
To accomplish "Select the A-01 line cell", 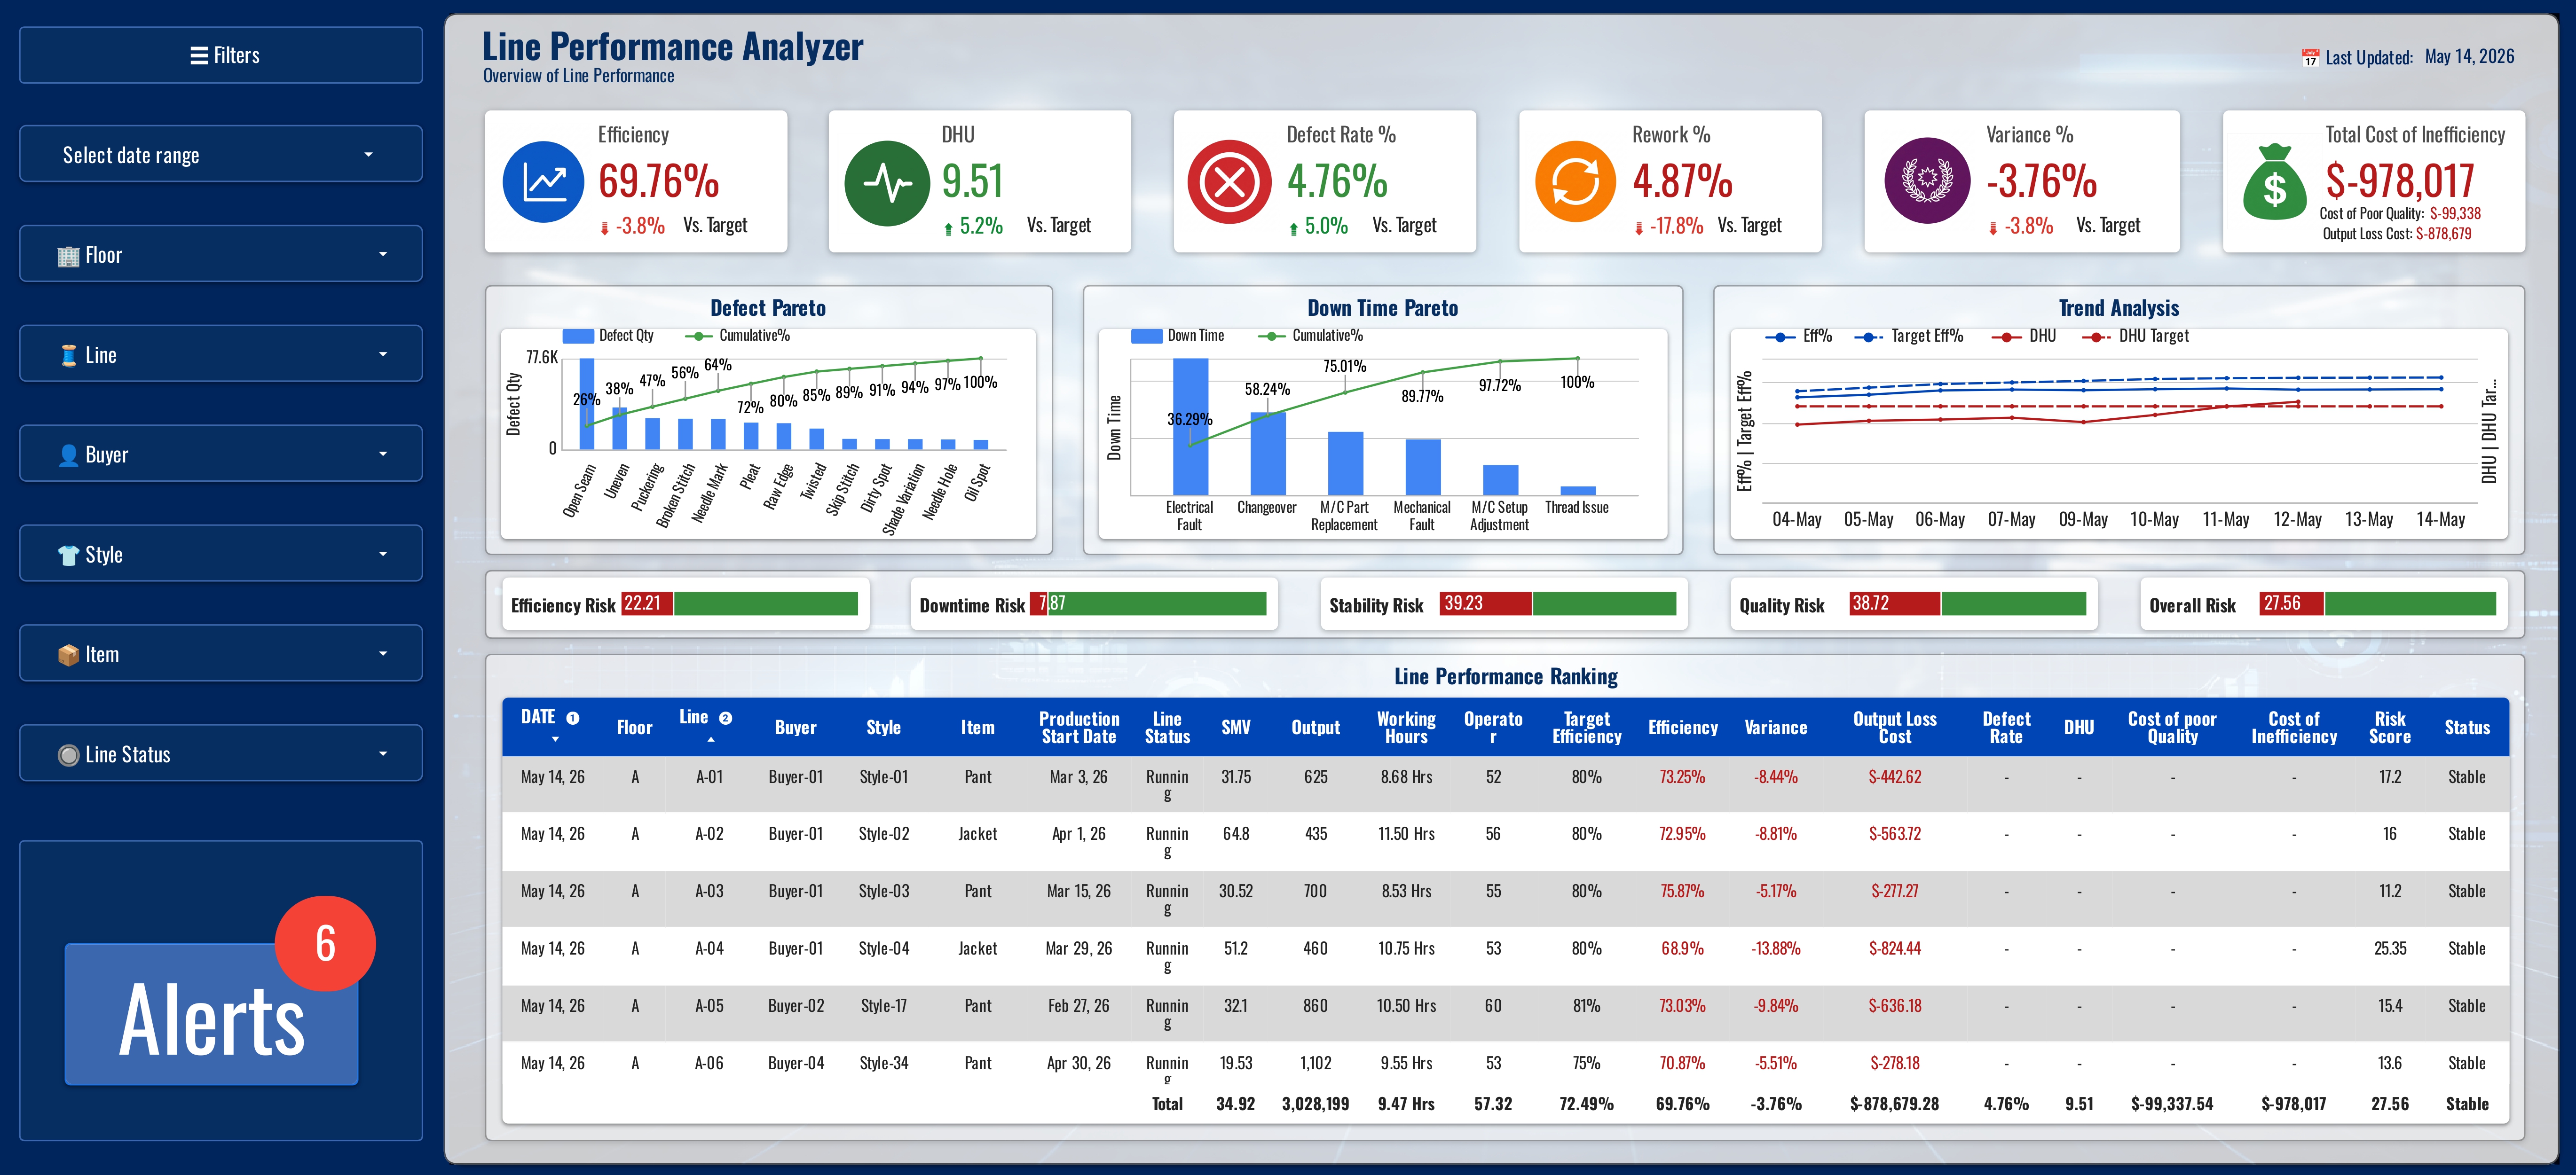I will (x=709, y=777).
